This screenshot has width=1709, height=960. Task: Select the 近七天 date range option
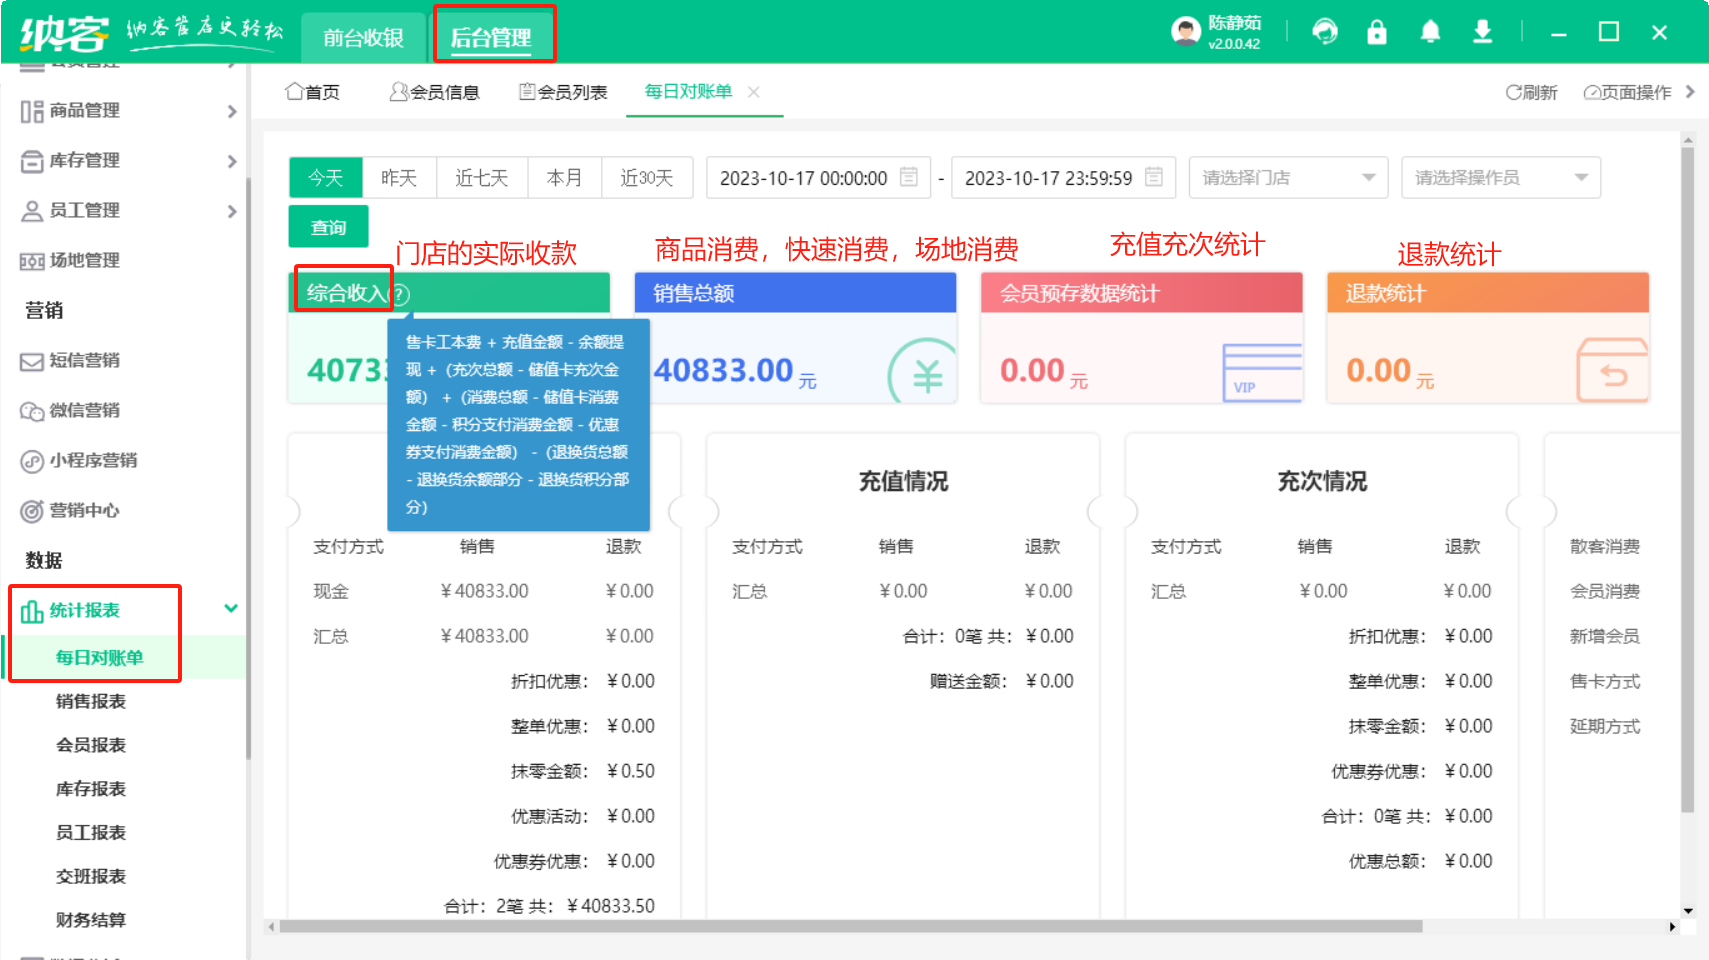coord(481,178)
